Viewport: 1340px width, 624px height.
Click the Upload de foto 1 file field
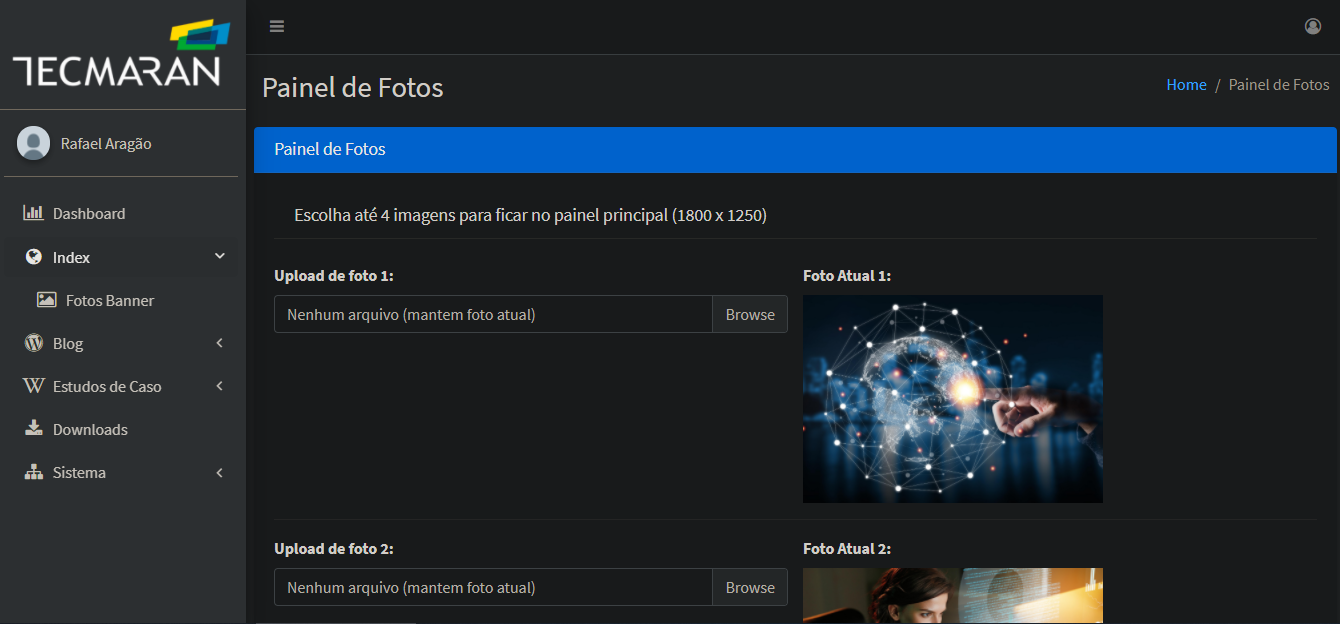click(x=493, y=314)
